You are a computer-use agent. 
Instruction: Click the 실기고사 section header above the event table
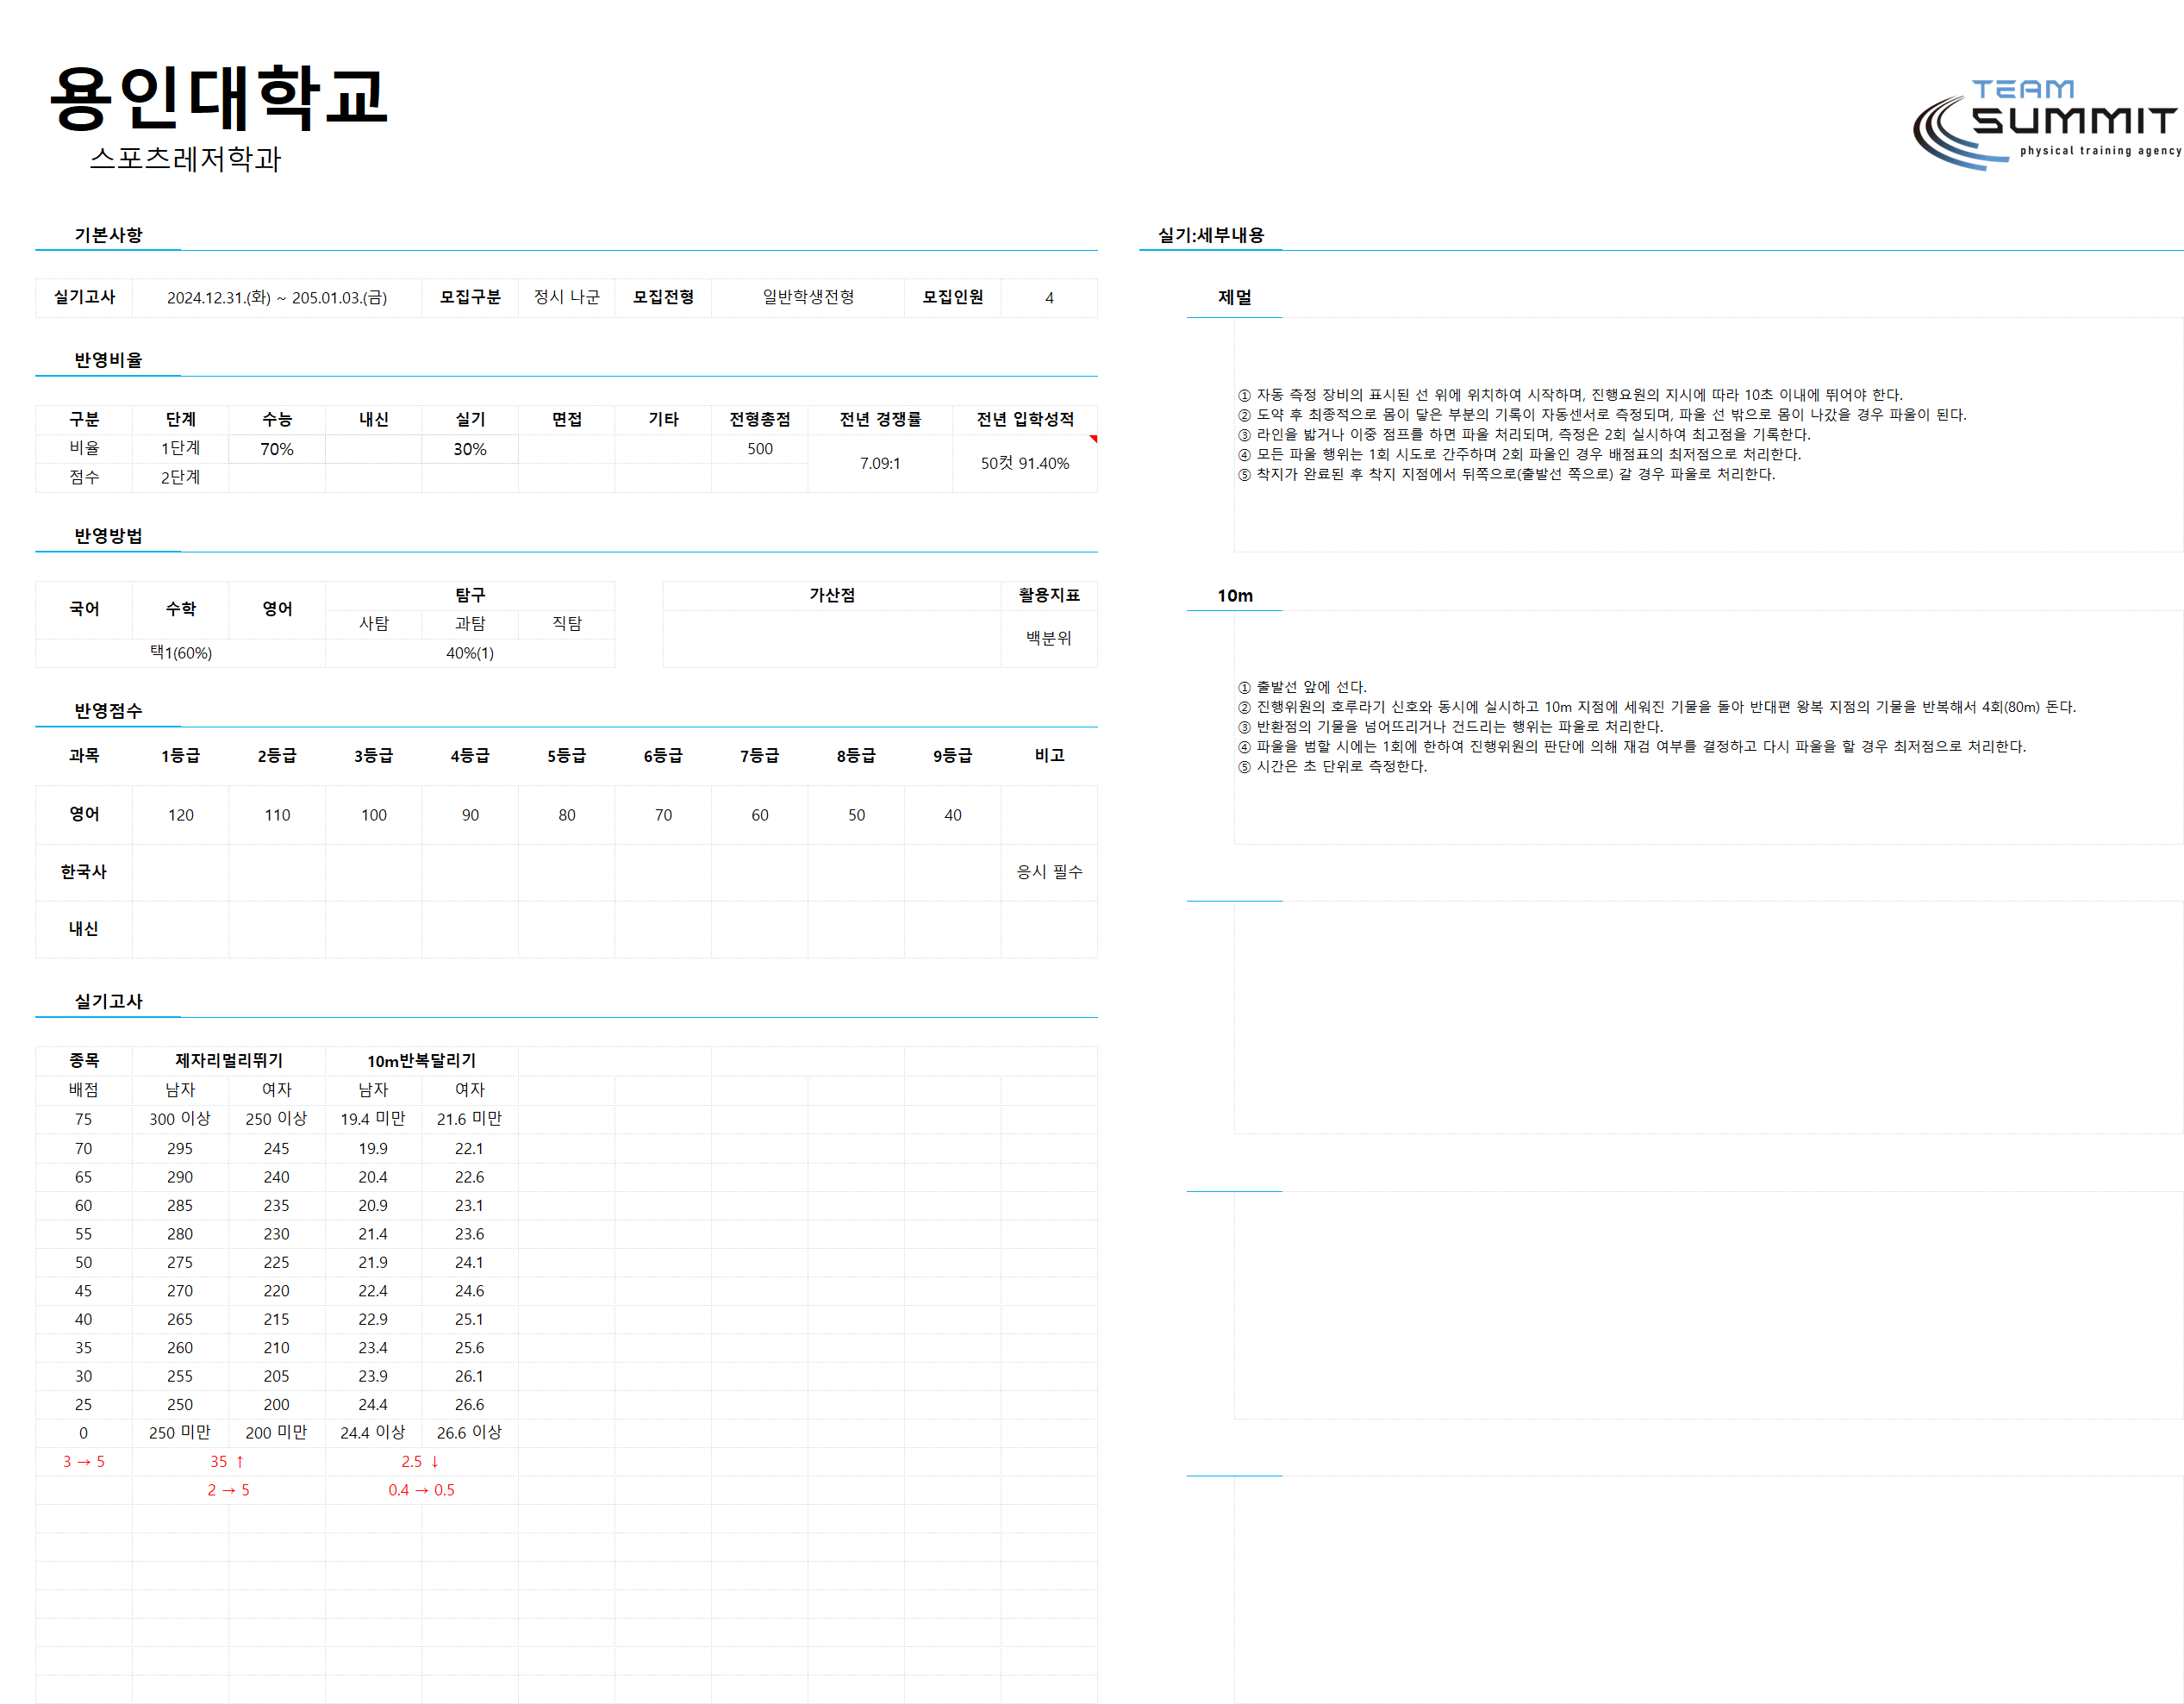108,1002
